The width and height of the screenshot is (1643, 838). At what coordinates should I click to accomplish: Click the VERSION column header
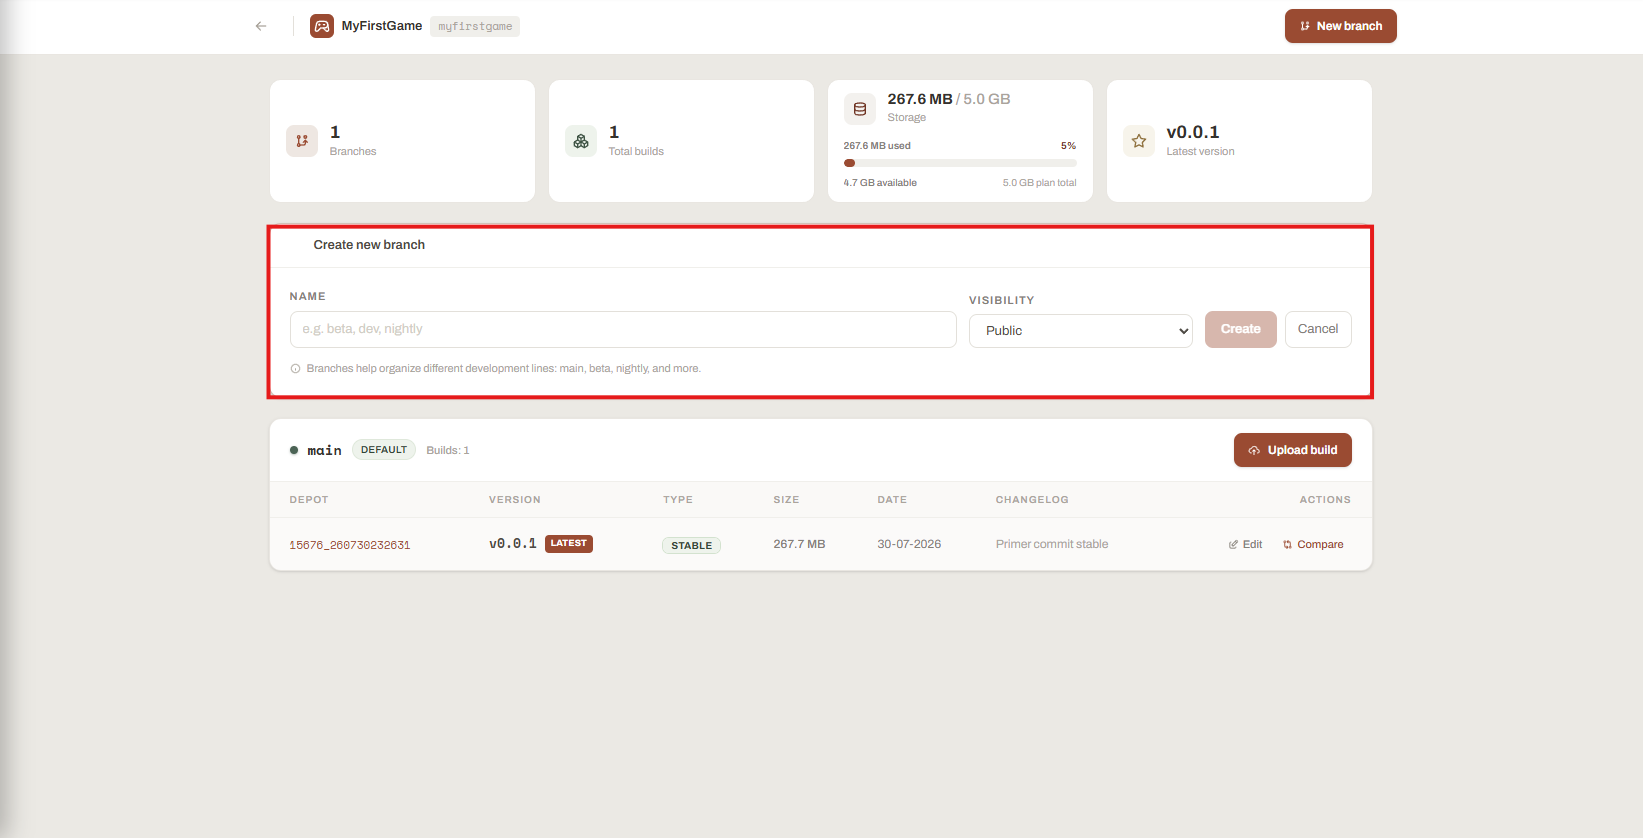tap(515, 500)
